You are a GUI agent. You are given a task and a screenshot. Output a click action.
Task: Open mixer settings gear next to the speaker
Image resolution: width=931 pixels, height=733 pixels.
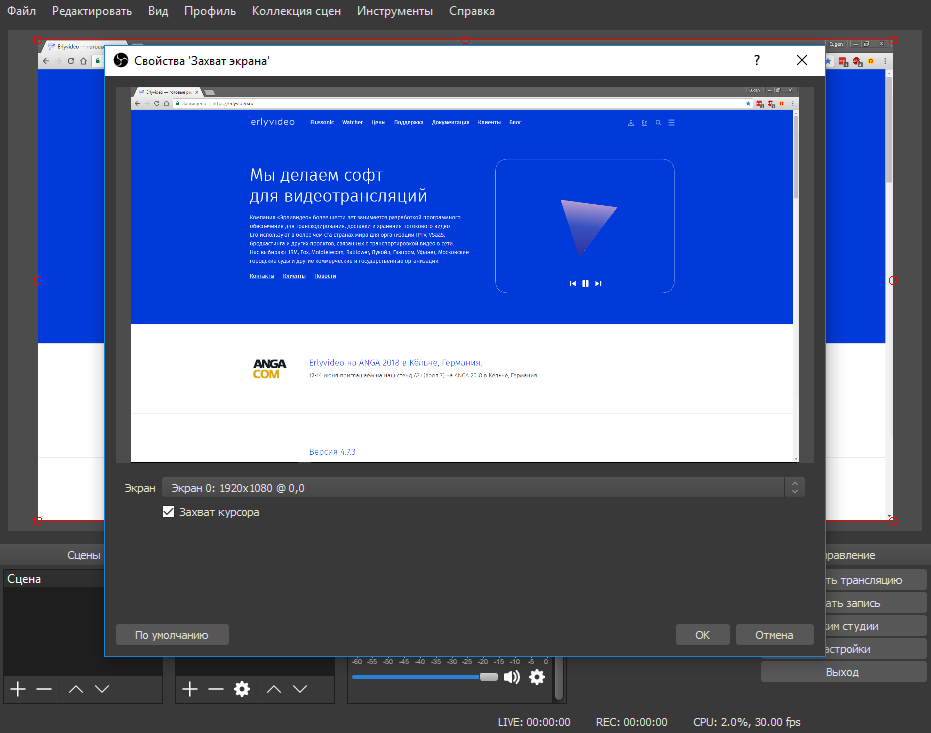[x=537, y=677]
